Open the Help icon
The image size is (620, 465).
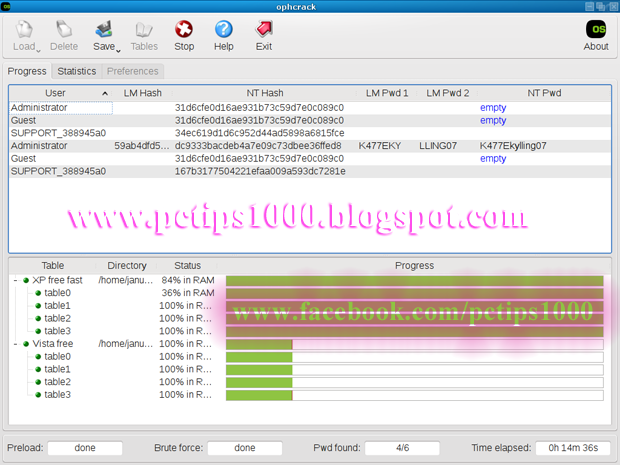point(224,30)
